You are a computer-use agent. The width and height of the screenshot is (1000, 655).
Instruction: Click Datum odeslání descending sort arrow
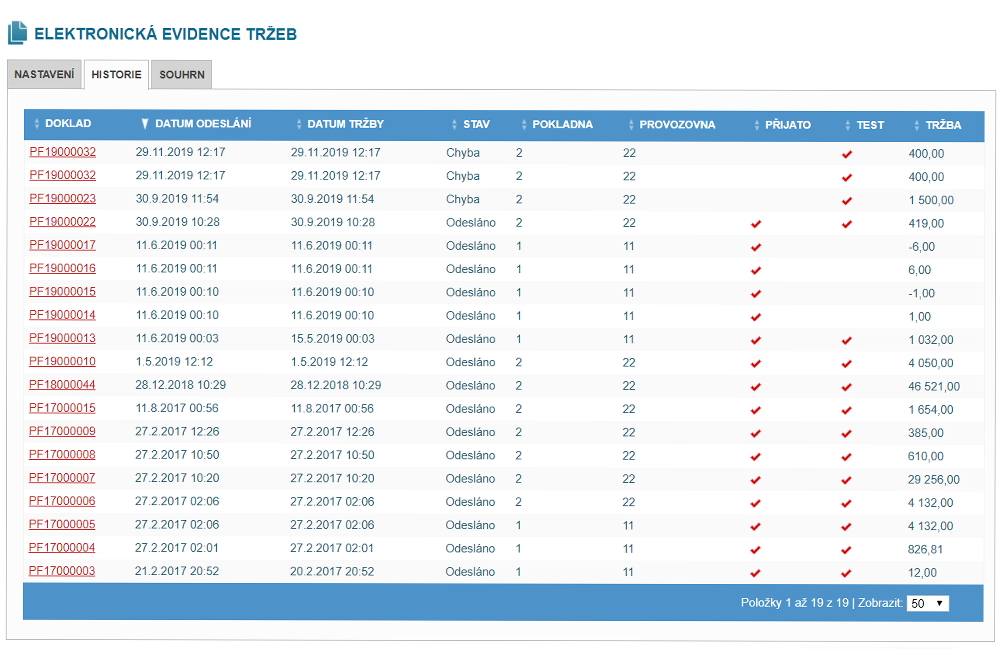145,125
